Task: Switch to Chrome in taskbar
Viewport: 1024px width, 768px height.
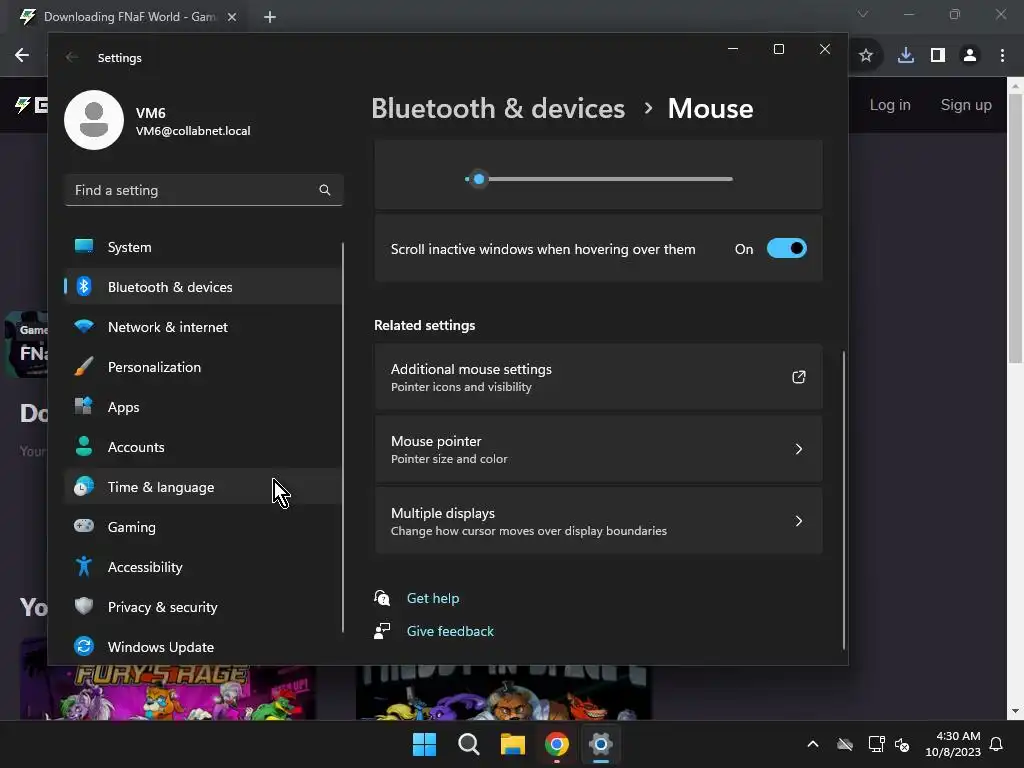Action: click(556, 744)
